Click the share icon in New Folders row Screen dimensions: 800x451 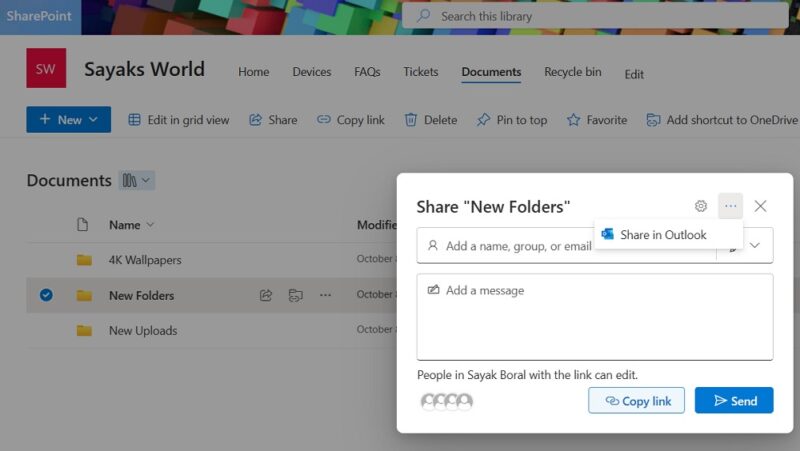(266, 295)
